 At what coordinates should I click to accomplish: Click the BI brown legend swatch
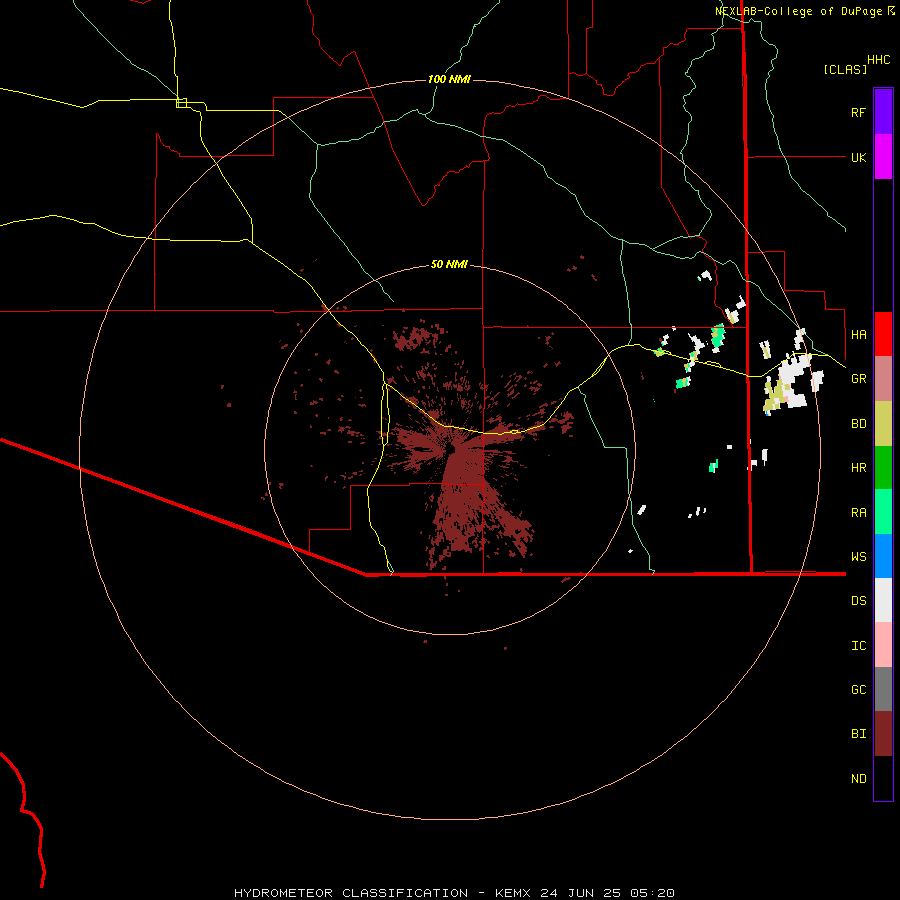click(x=883, y=734)
